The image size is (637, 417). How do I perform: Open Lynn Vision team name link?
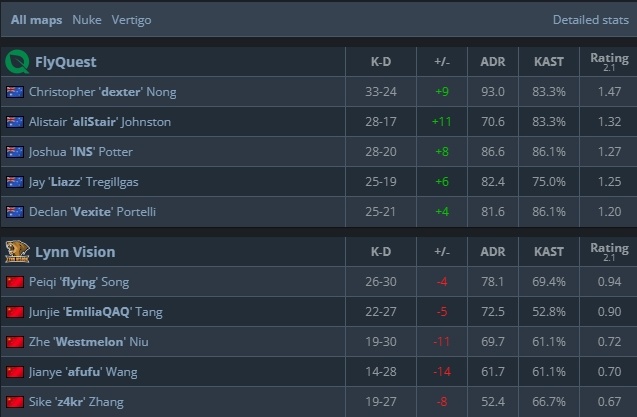[x=75, y=252]
